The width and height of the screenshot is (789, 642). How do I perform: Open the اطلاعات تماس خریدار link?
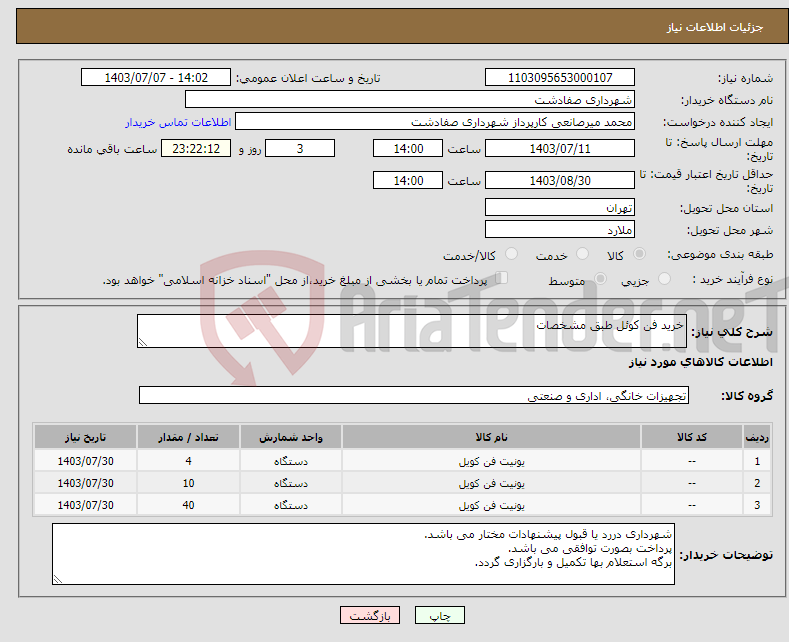click(178, 122)
